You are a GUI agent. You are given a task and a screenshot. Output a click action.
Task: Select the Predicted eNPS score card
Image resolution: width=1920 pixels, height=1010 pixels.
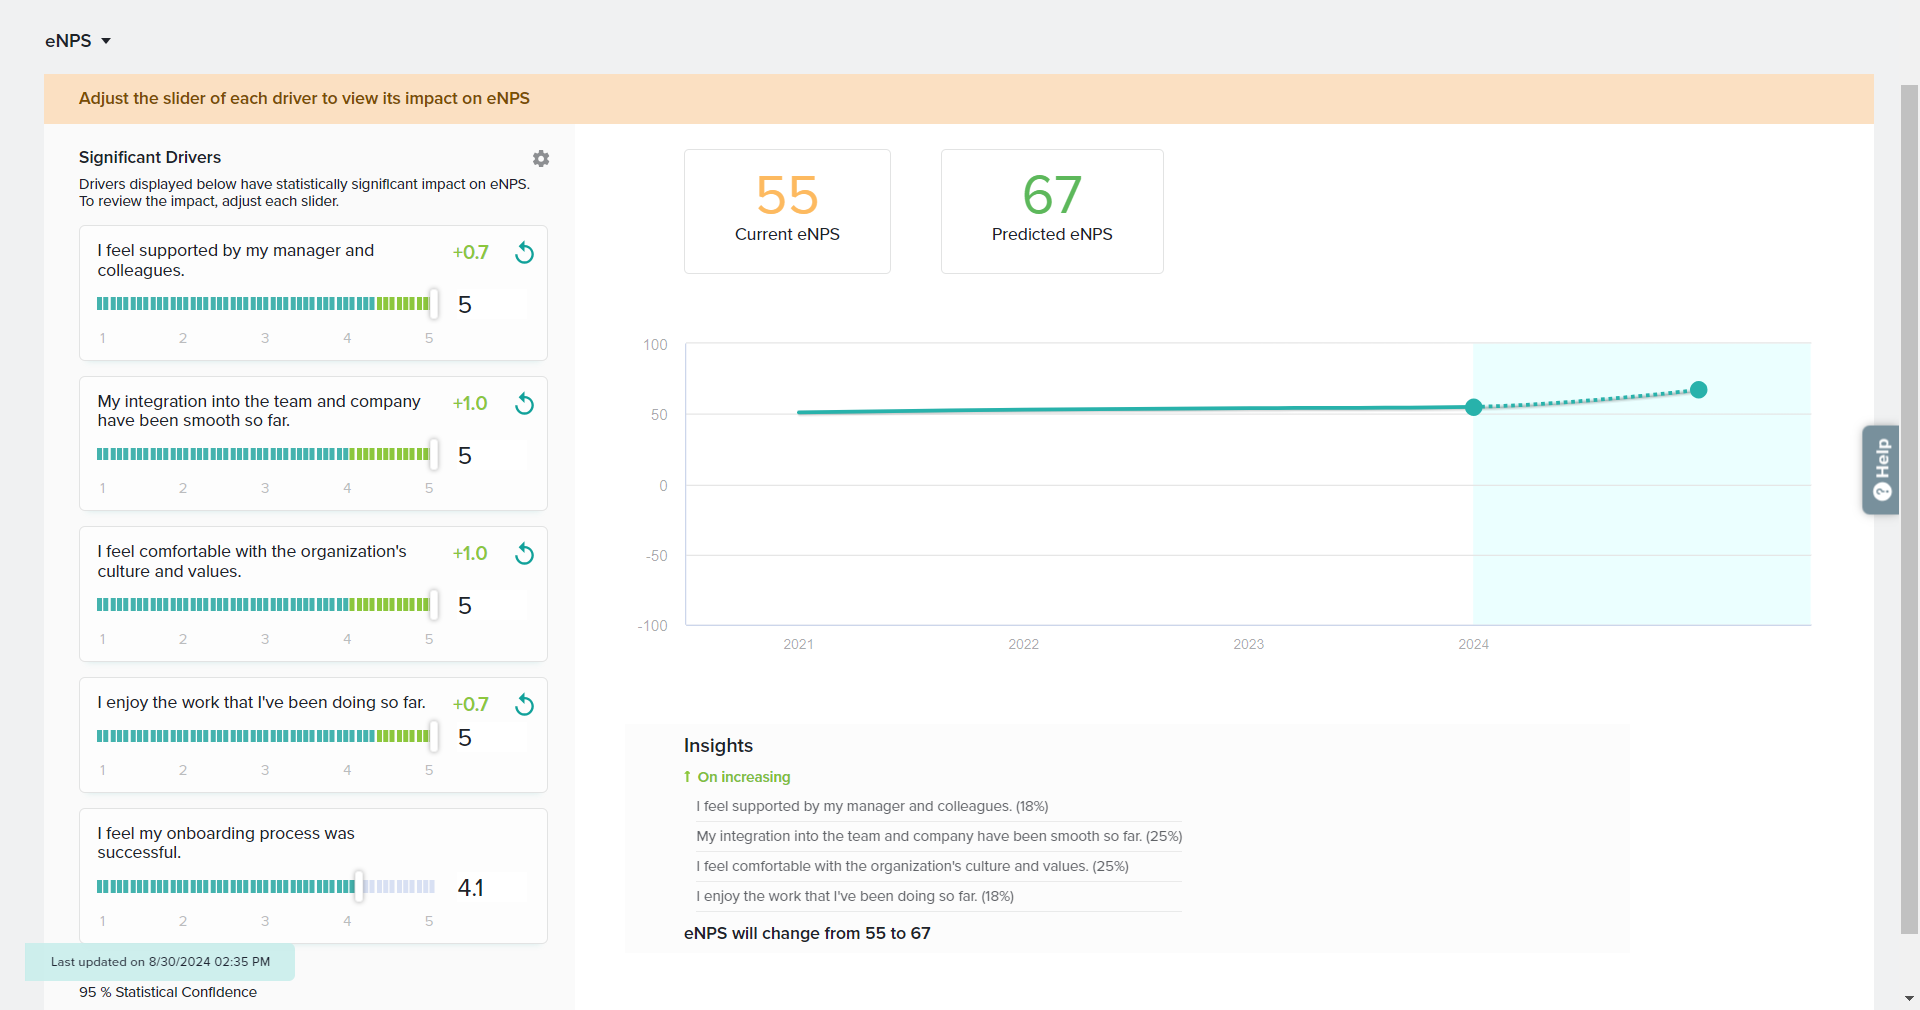click(1052, 211)
